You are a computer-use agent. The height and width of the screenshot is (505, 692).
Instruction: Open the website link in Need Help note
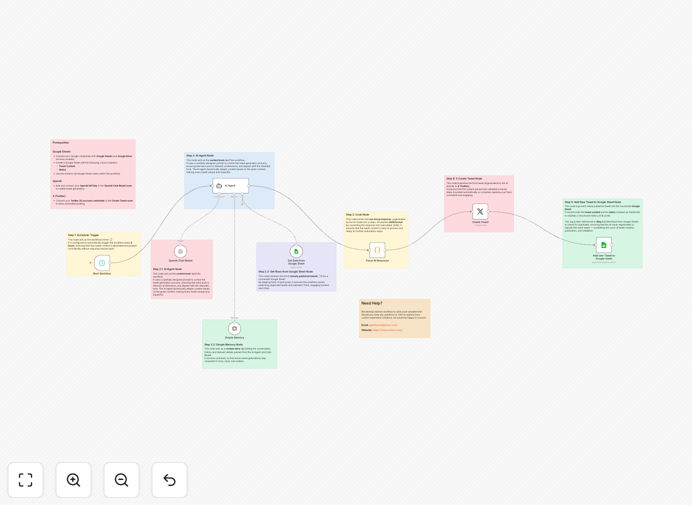[x=387, y=330]
